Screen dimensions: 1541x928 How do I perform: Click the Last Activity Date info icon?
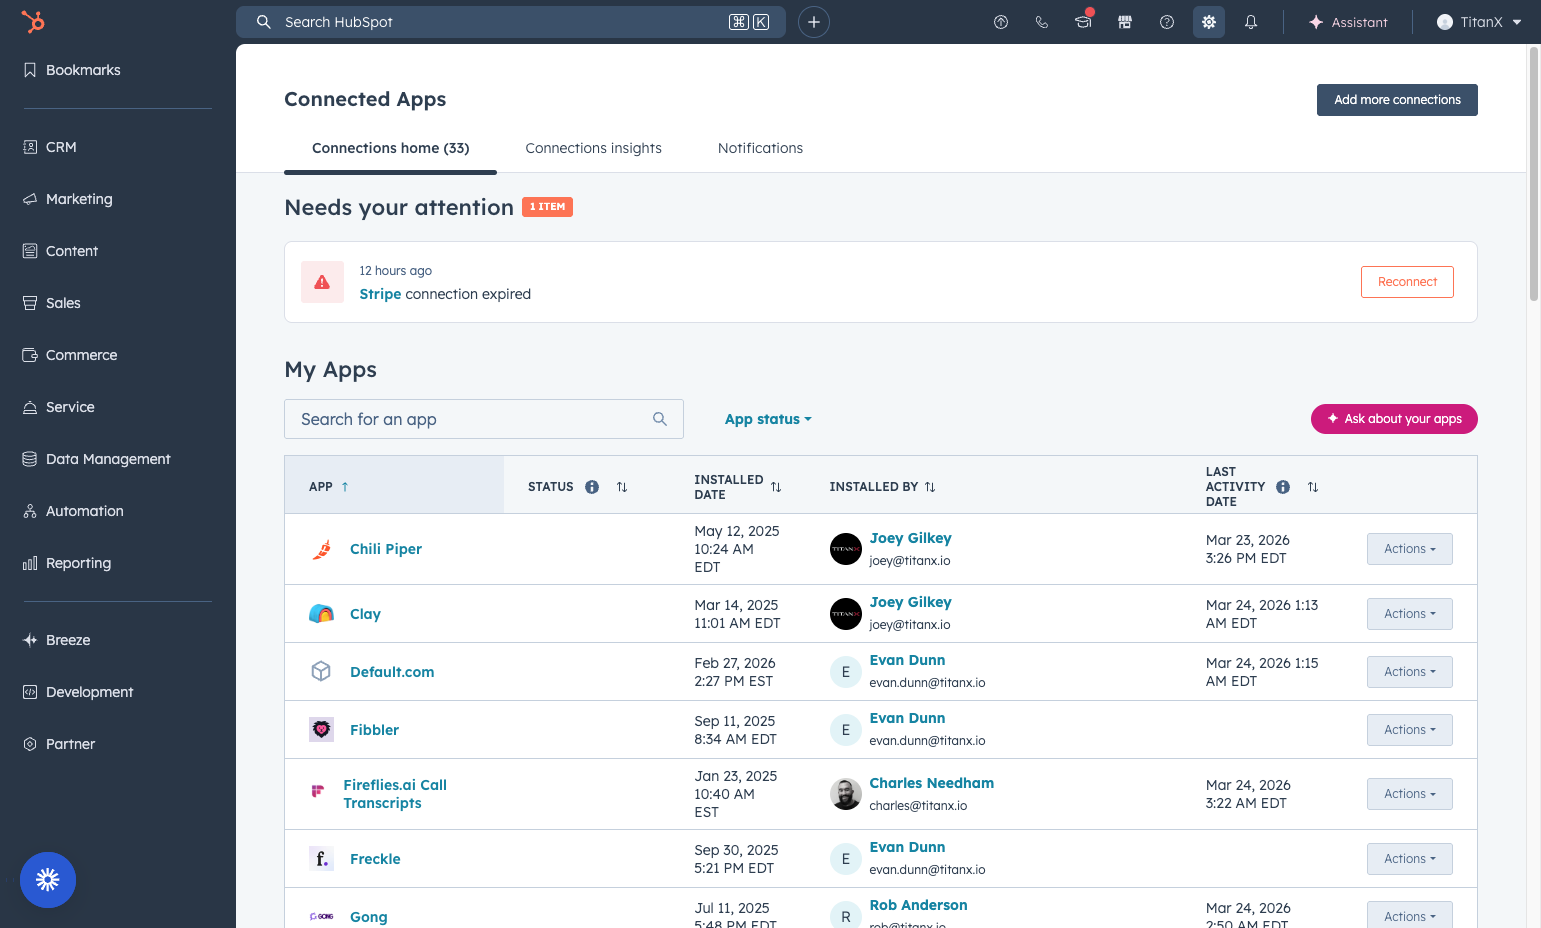tap(1283, 487)
